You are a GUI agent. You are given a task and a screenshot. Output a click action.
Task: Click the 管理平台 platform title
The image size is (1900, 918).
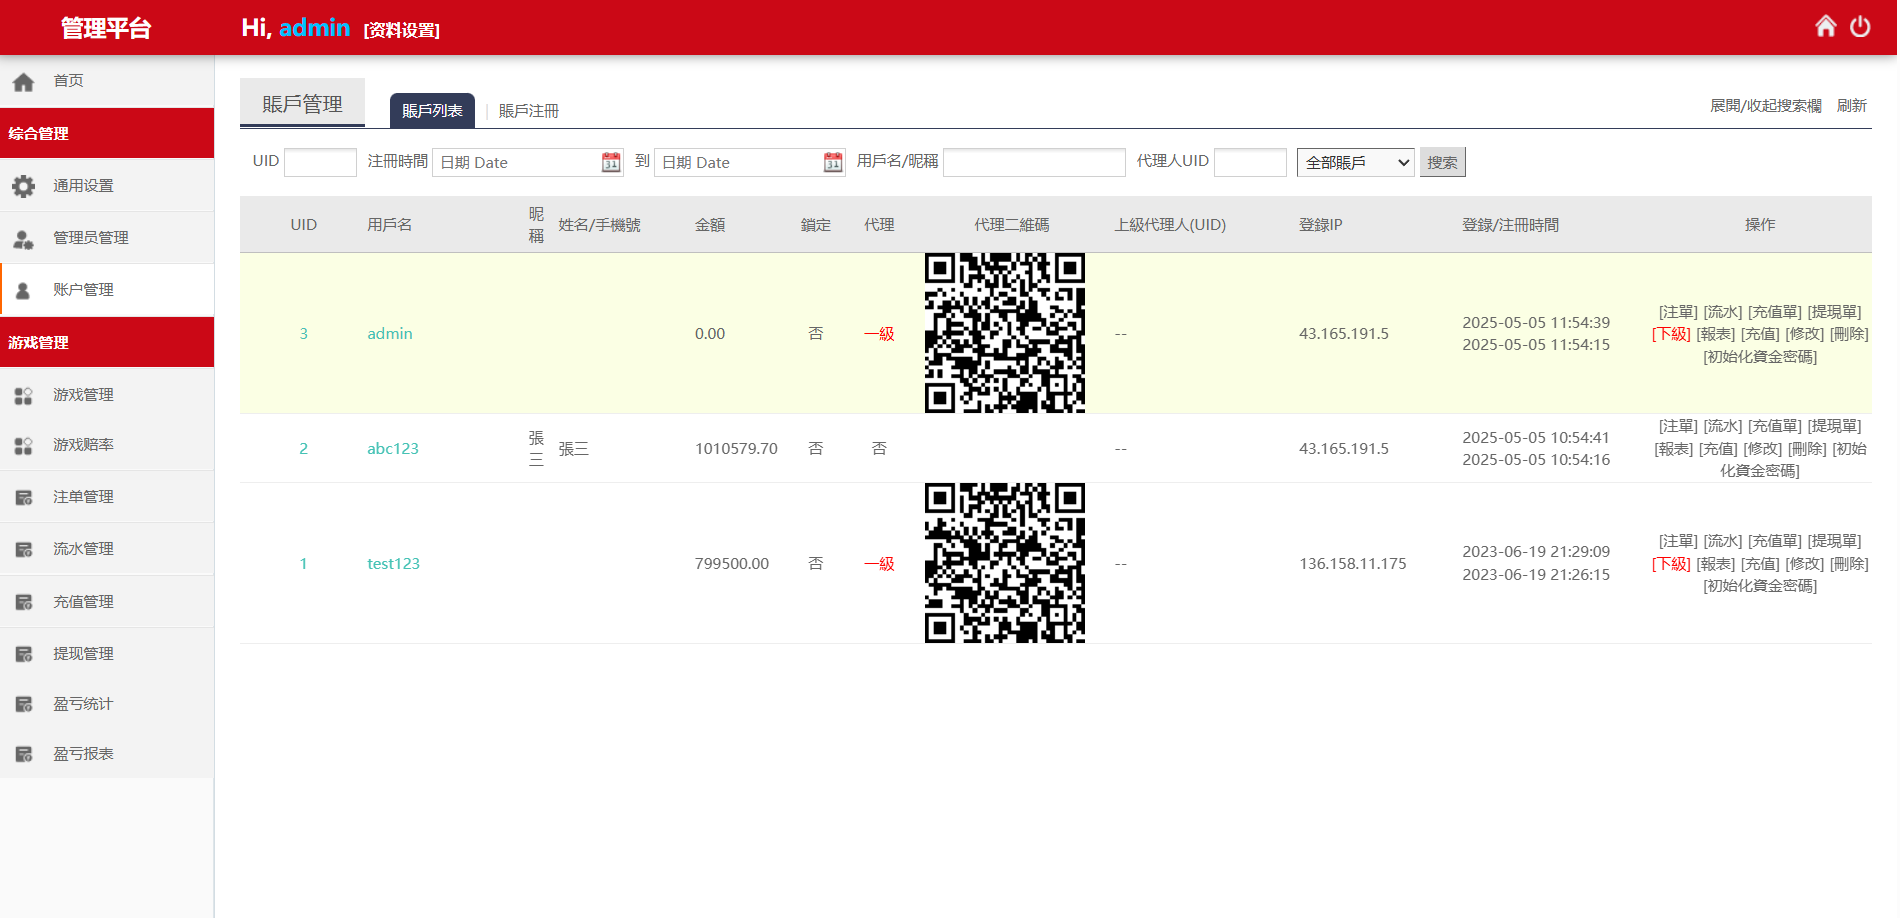106,28
